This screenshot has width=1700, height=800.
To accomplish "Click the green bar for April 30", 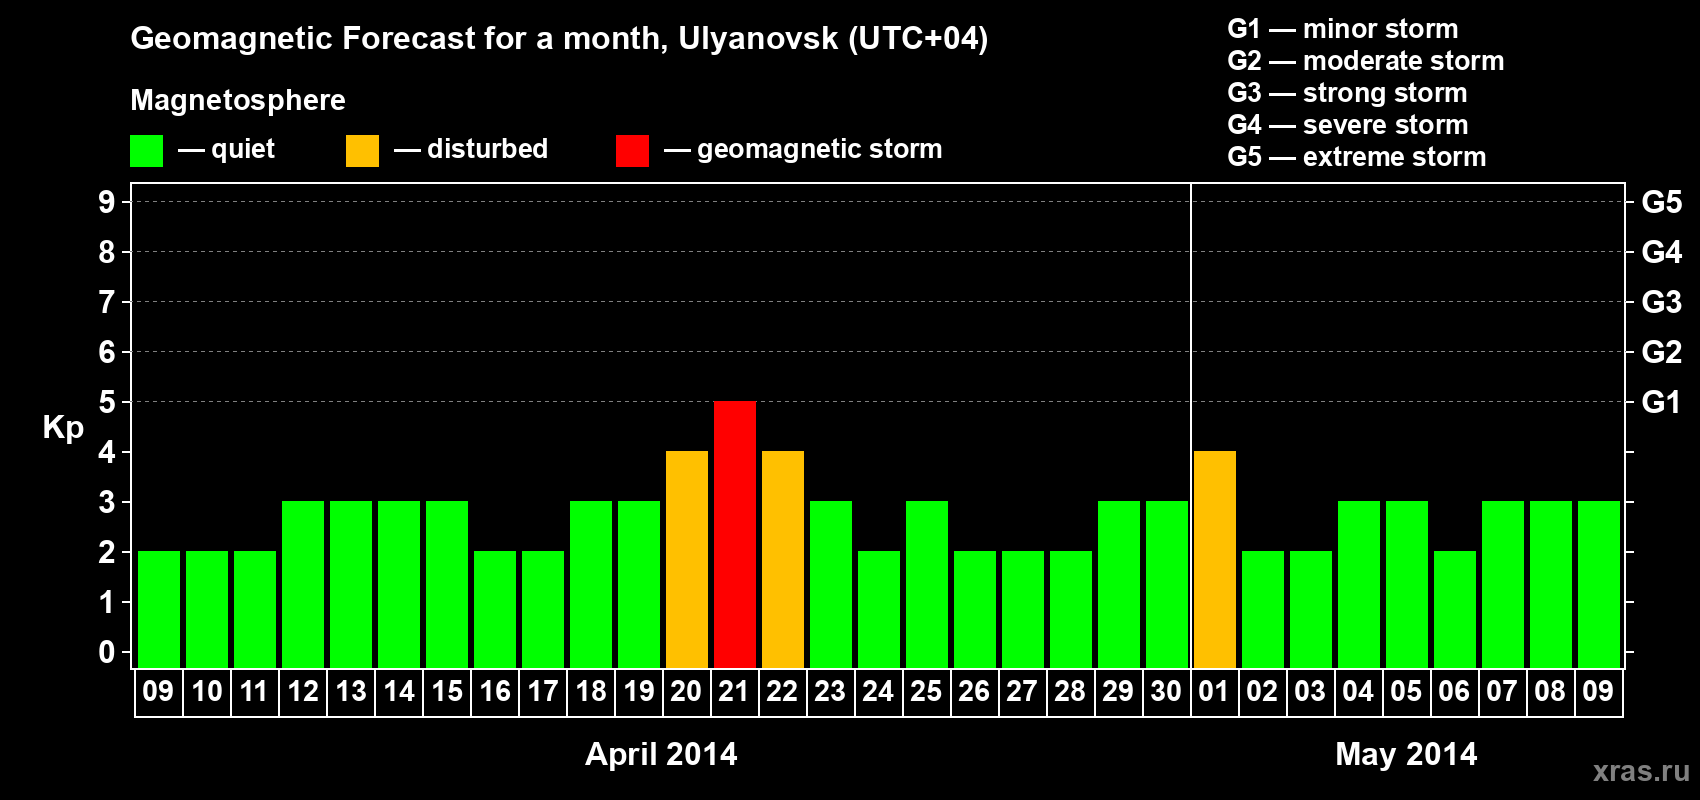I will pos(1167,585).
